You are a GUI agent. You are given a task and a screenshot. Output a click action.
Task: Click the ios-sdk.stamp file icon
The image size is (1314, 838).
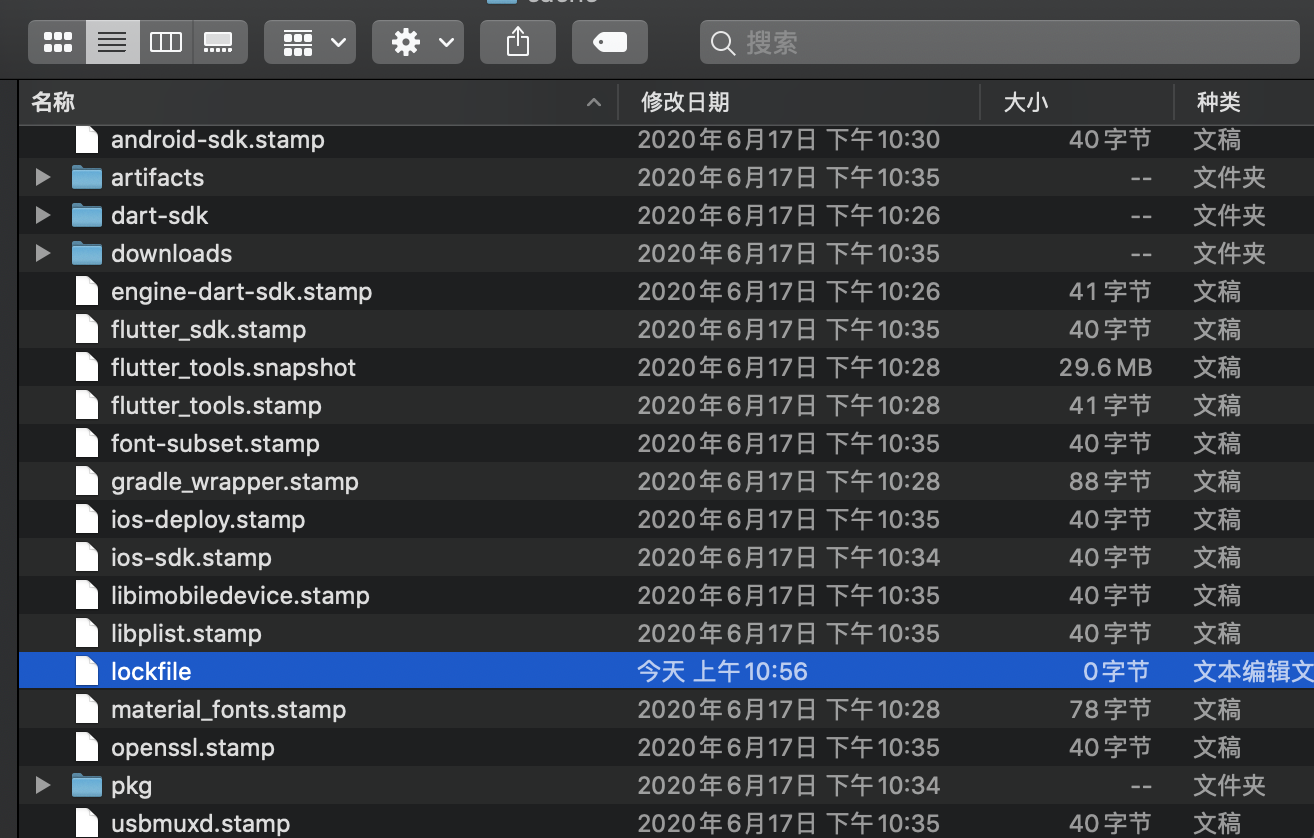88,557
